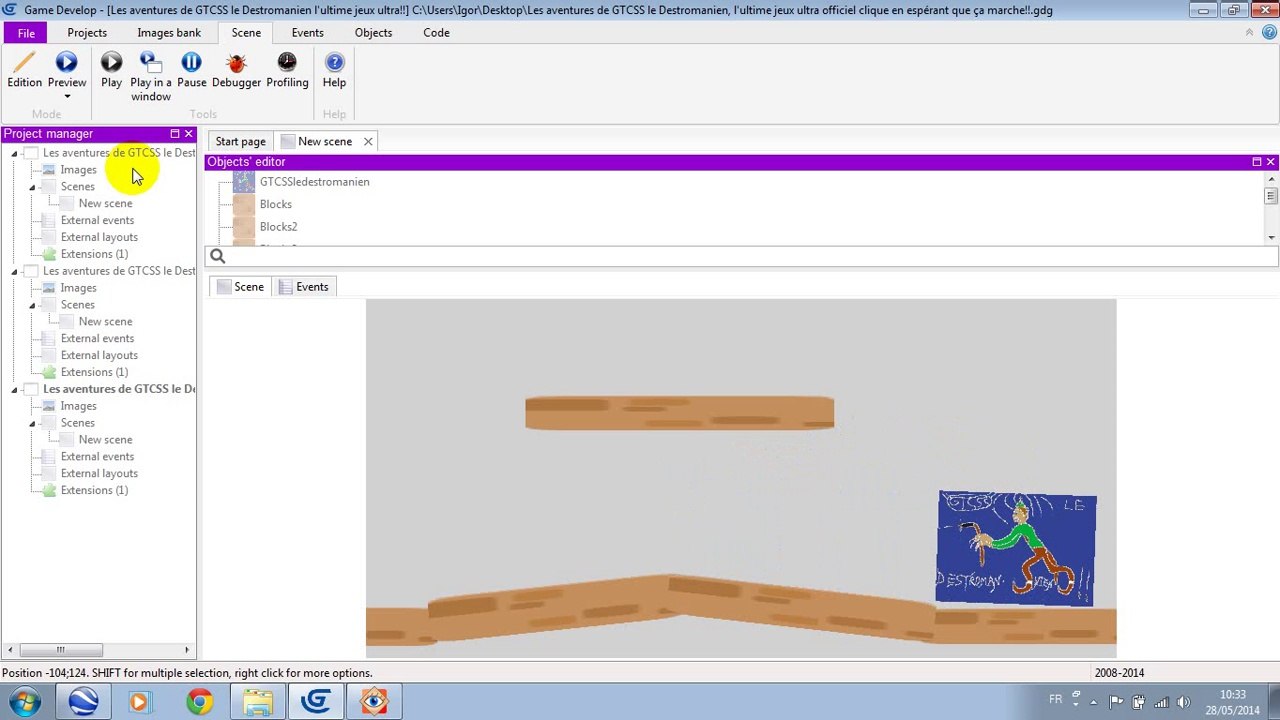Click the Action Center flag icon
This screenshot has width=1280, height=720.
(1116, 702)
